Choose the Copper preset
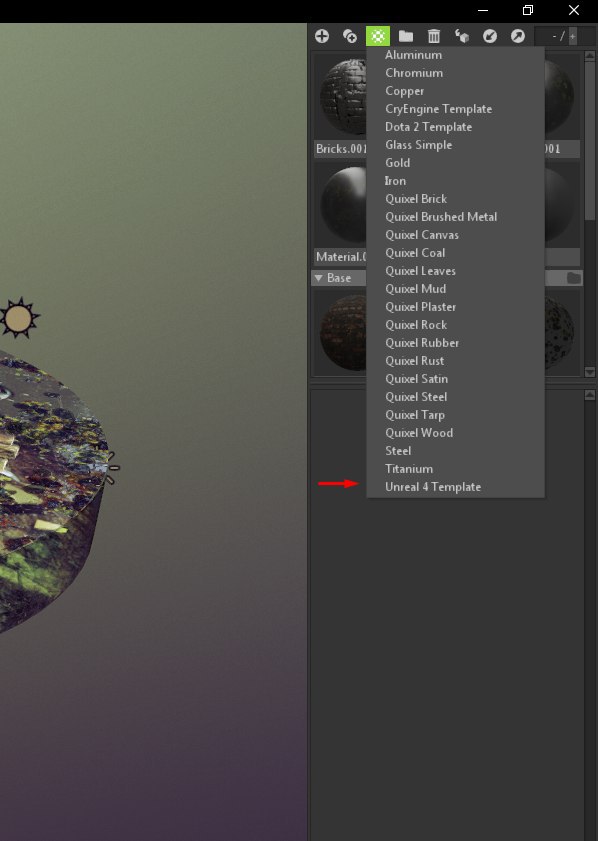 click(x=404, y=91)
